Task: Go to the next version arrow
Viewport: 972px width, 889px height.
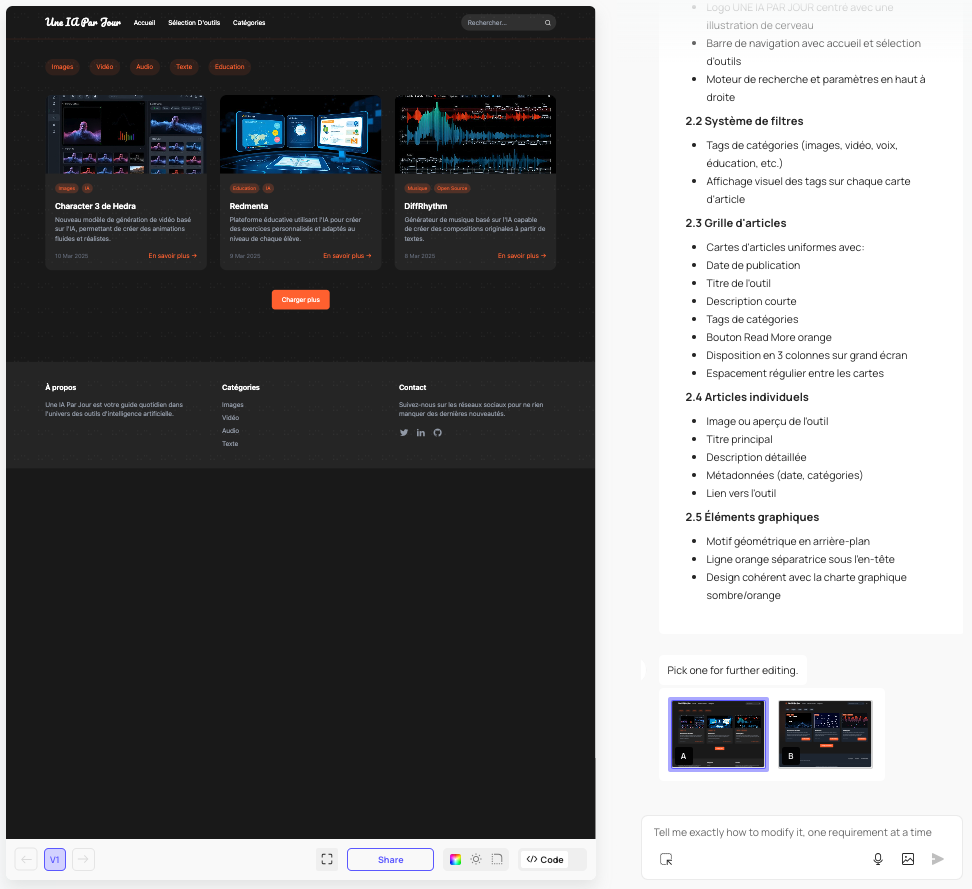Action: [84, 859]
